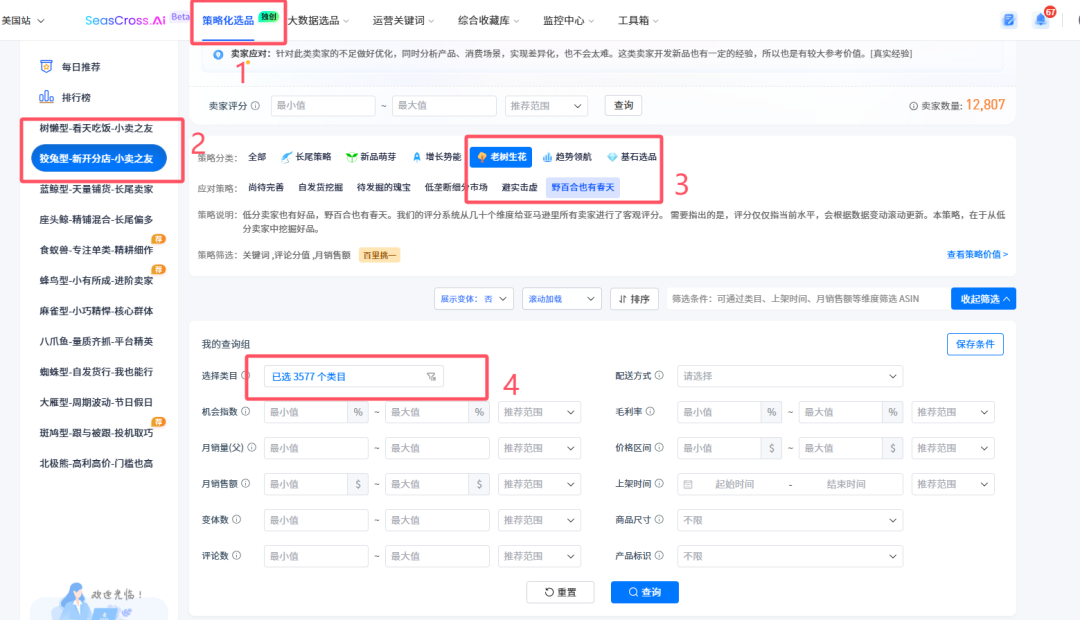Click the 新品萌芽 sprout icon
1080x620 pixels.
tap(351, 155)
